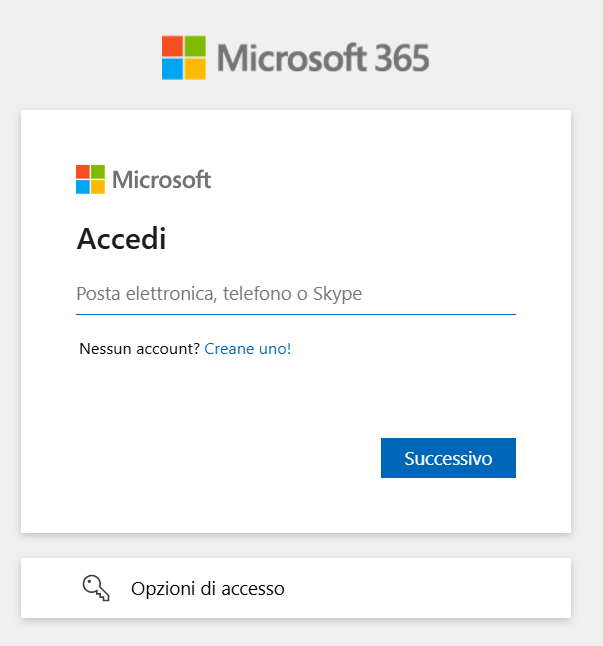Screen dimensions: 603x646
Task: Click the red square of the sign-in card logo
Action: pos(83,172)
